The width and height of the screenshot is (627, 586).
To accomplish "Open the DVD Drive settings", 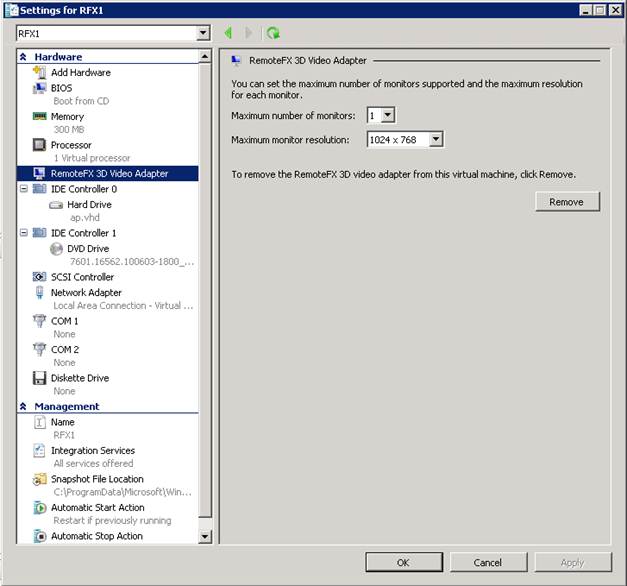I will 88,249.
